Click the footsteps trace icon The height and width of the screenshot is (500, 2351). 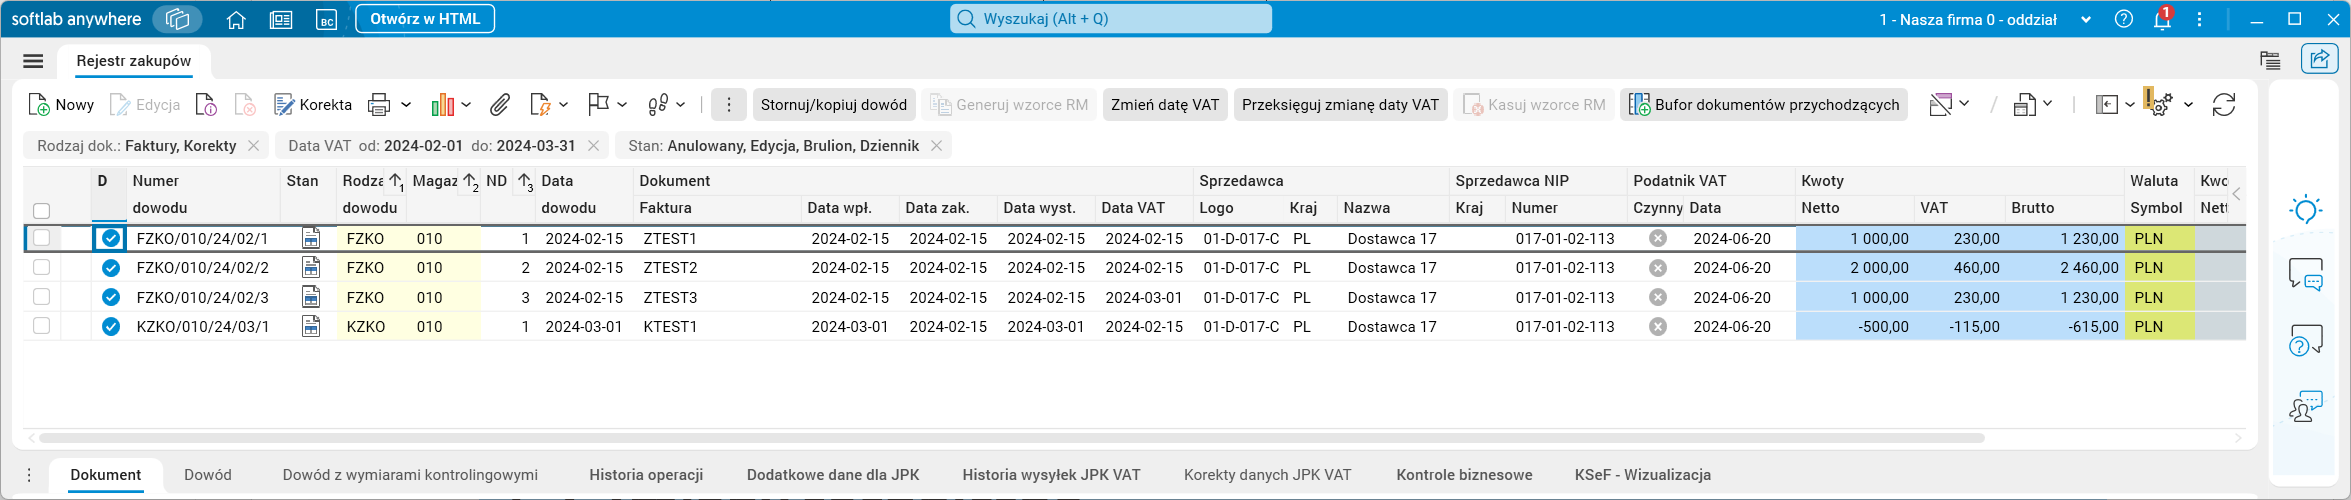coord(657,105)
